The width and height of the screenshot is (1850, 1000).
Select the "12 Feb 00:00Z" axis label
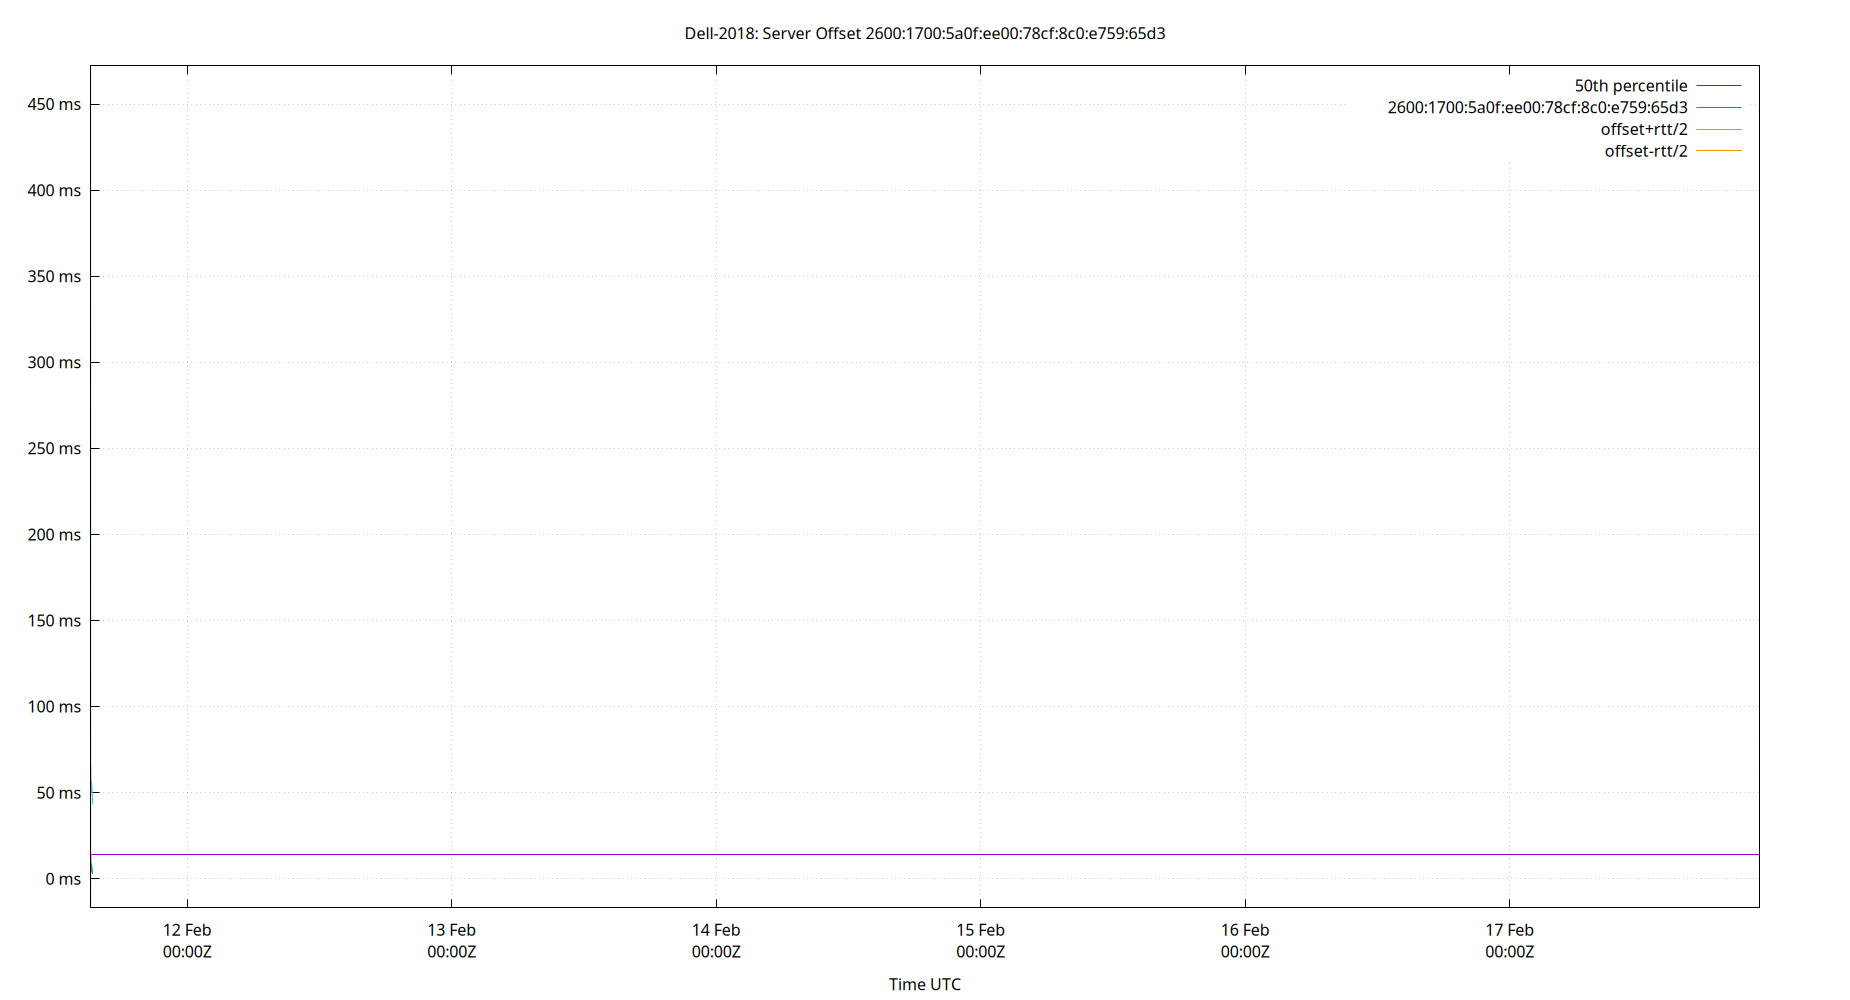[187, 940]
